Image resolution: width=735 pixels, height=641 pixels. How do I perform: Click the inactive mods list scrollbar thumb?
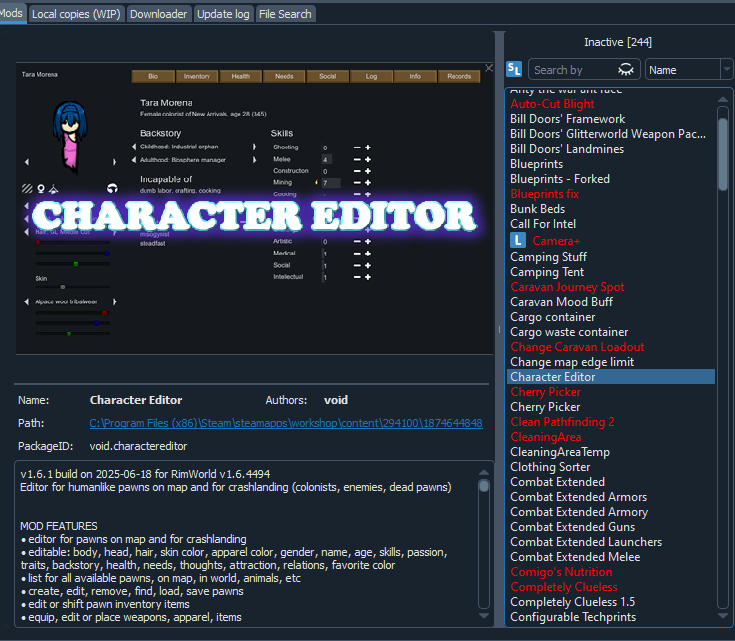tap(723, 155)
